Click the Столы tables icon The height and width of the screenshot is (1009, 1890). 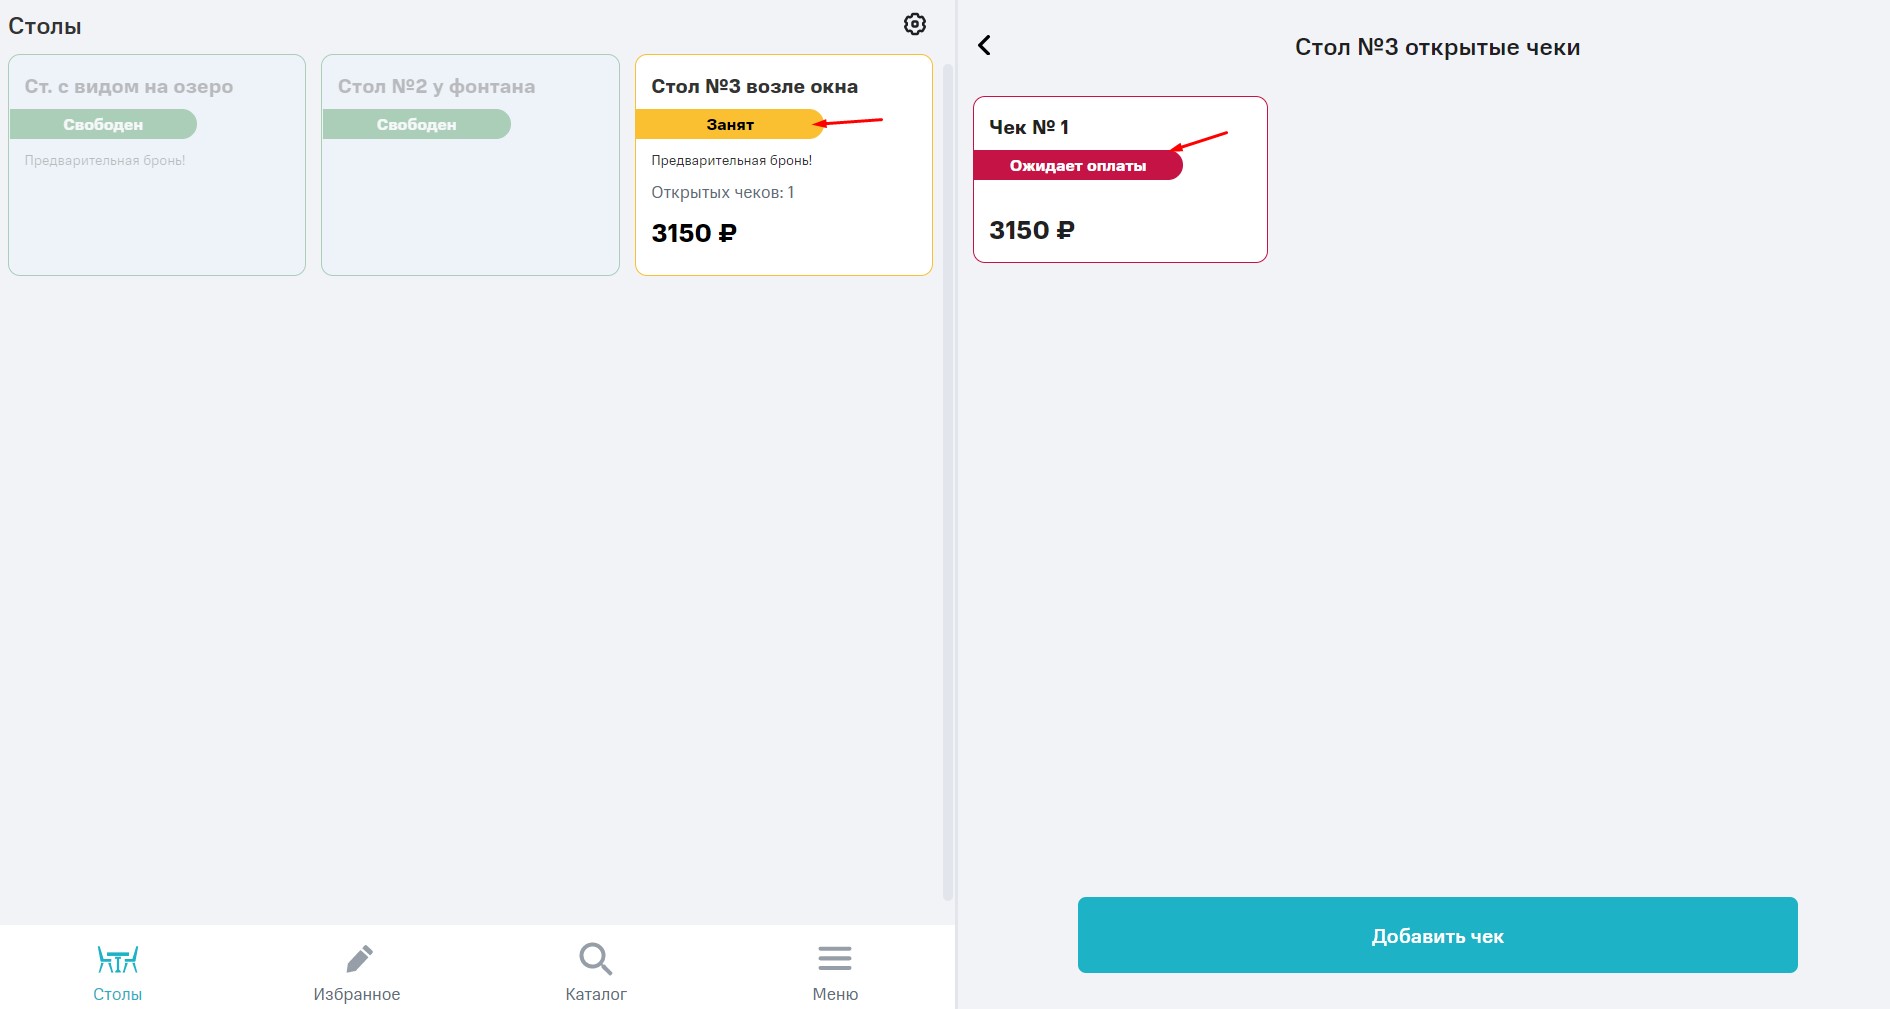point(118,960)
